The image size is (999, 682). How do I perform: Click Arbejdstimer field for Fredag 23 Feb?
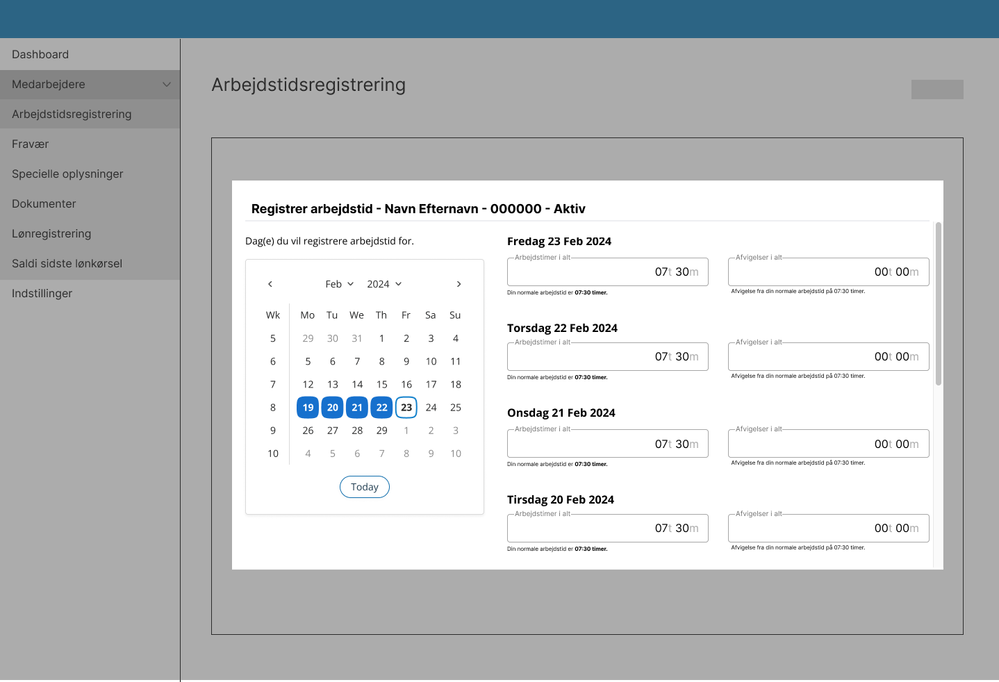608,272
